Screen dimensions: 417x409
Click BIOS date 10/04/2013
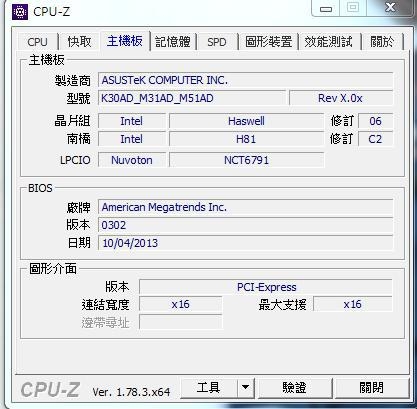click(x=245, y=243)
